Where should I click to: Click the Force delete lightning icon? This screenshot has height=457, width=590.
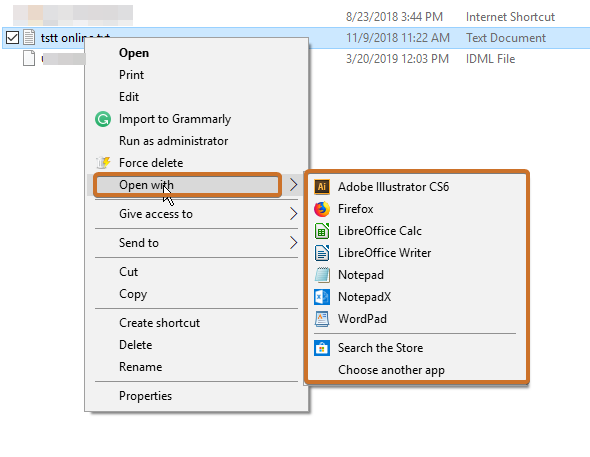pos(103,163)
